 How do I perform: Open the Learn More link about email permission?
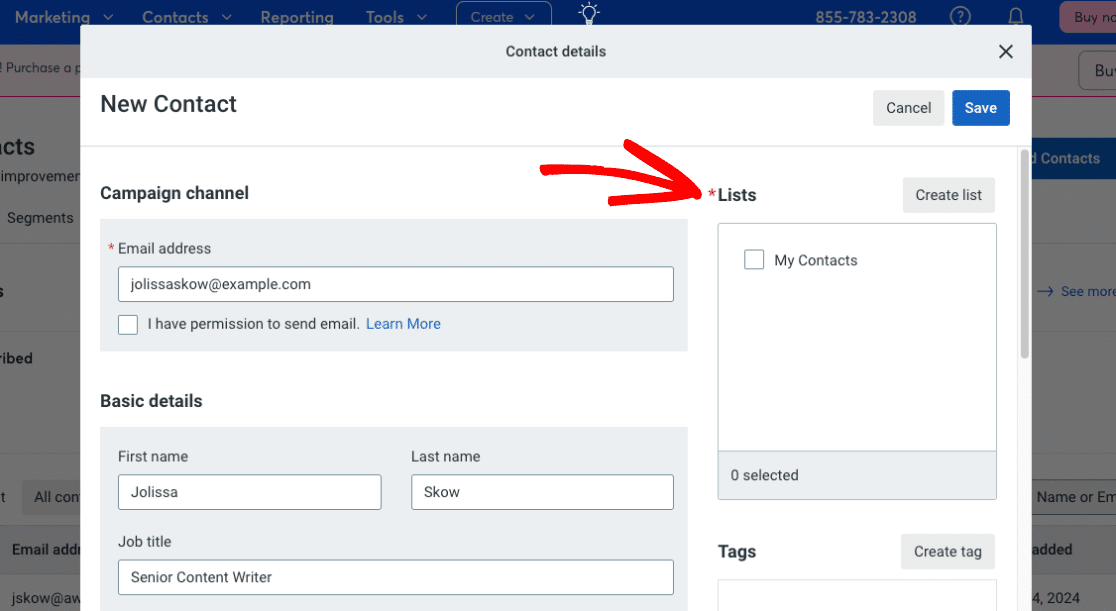click(x=403, y=323)
